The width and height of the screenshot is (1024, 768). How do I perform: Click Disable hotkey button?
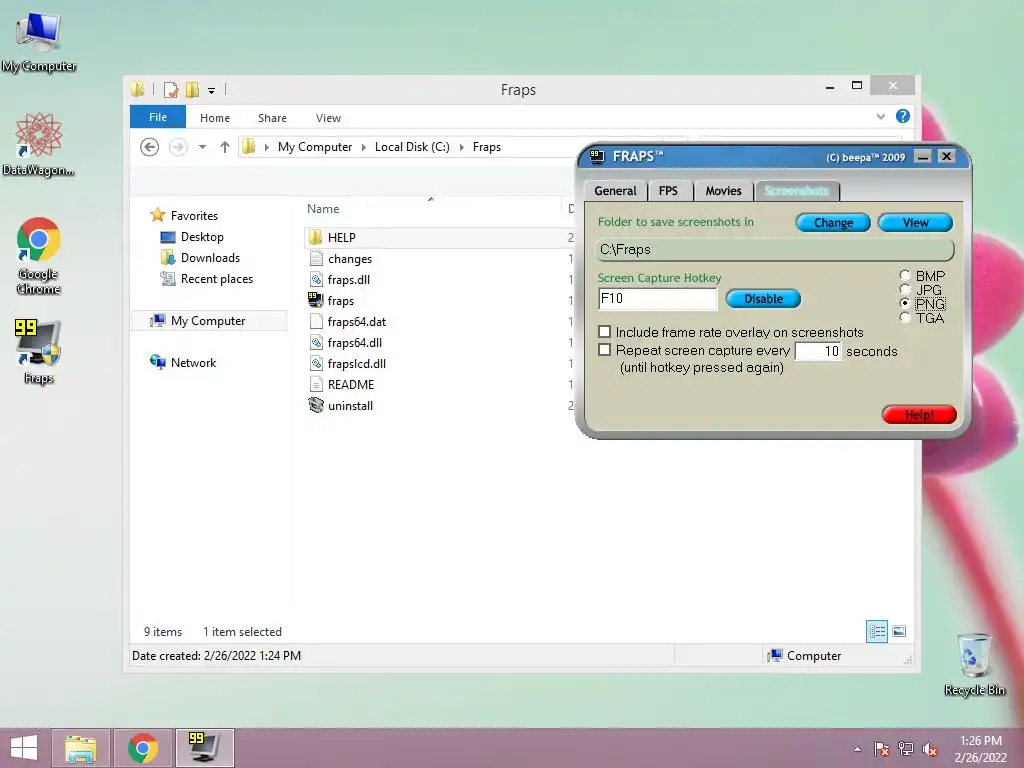click(763, 298)
